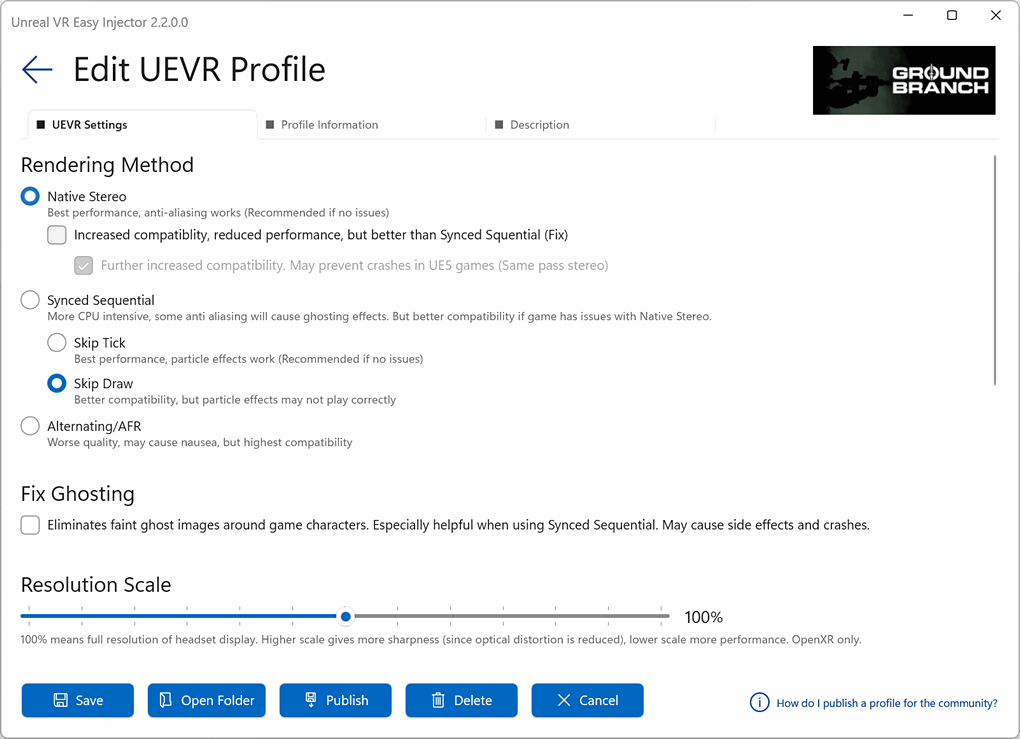Click the Resolution Scale slider handle
The width and height of the screenshot is (1020, 739).
coord(345,617)
